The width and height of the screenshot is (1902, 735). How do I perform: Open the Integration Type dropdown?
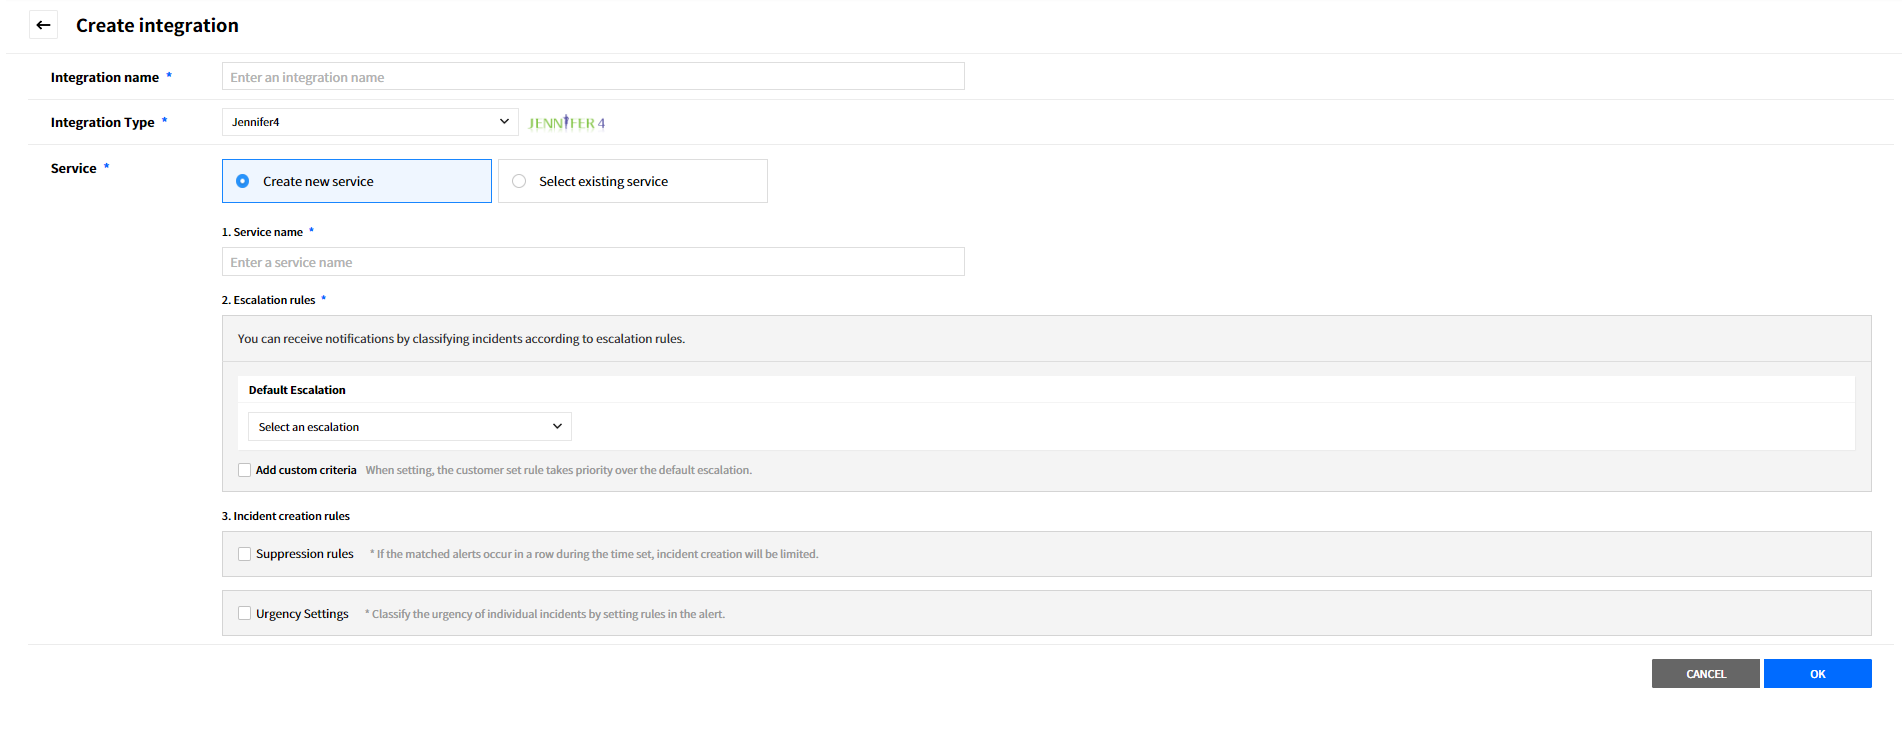point(369,122)
